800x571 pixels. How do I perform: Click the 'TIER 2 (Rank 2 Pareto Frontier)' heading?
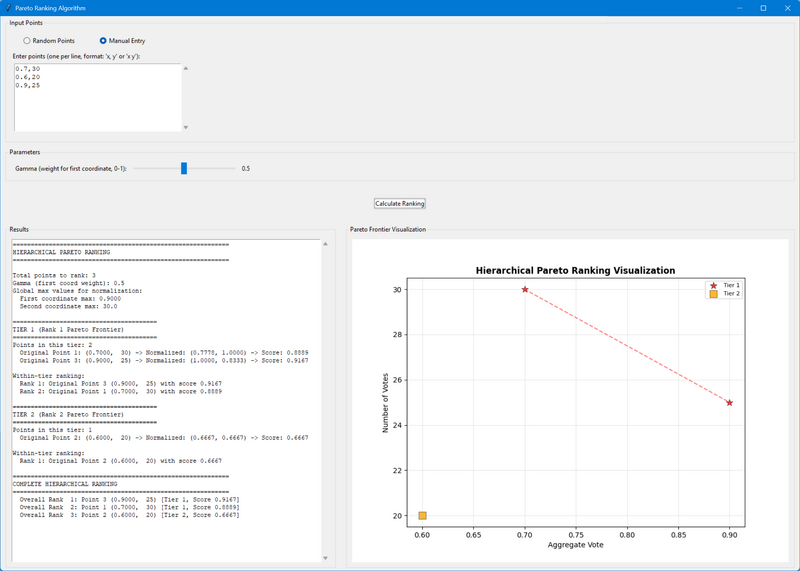(68, 414)
